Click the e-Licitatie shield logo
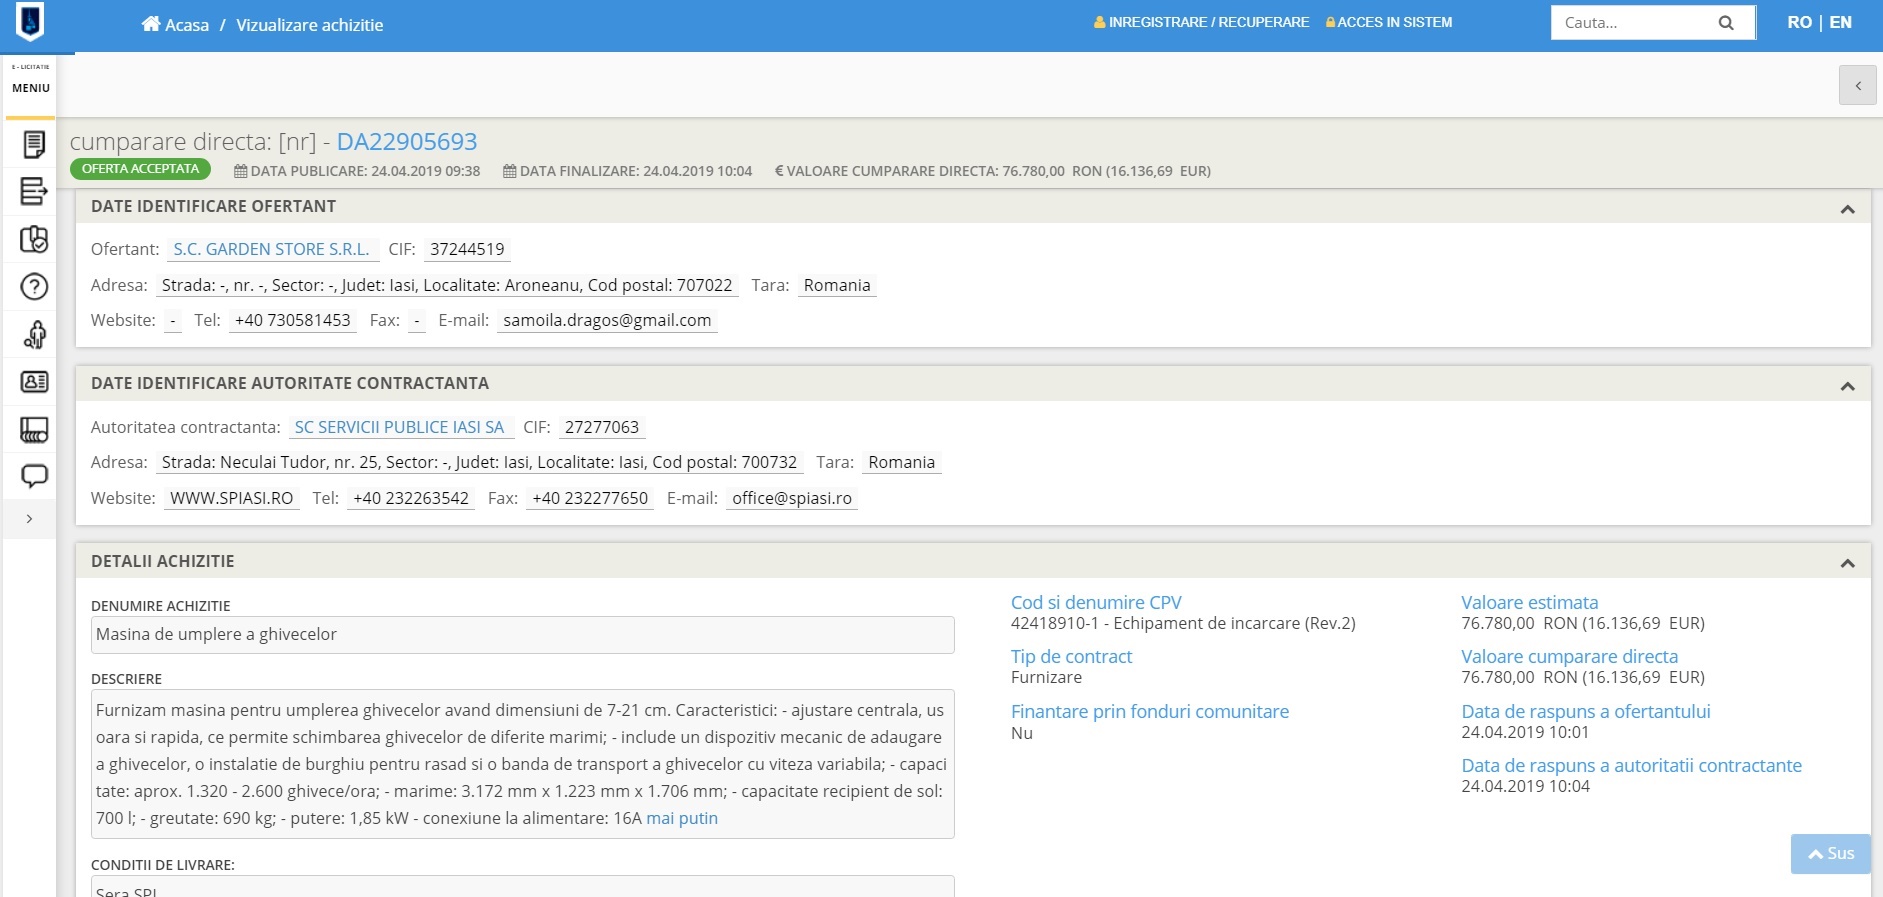Image resolution: width=1883 pixels, height=897 pixels. tap(31, 21)
